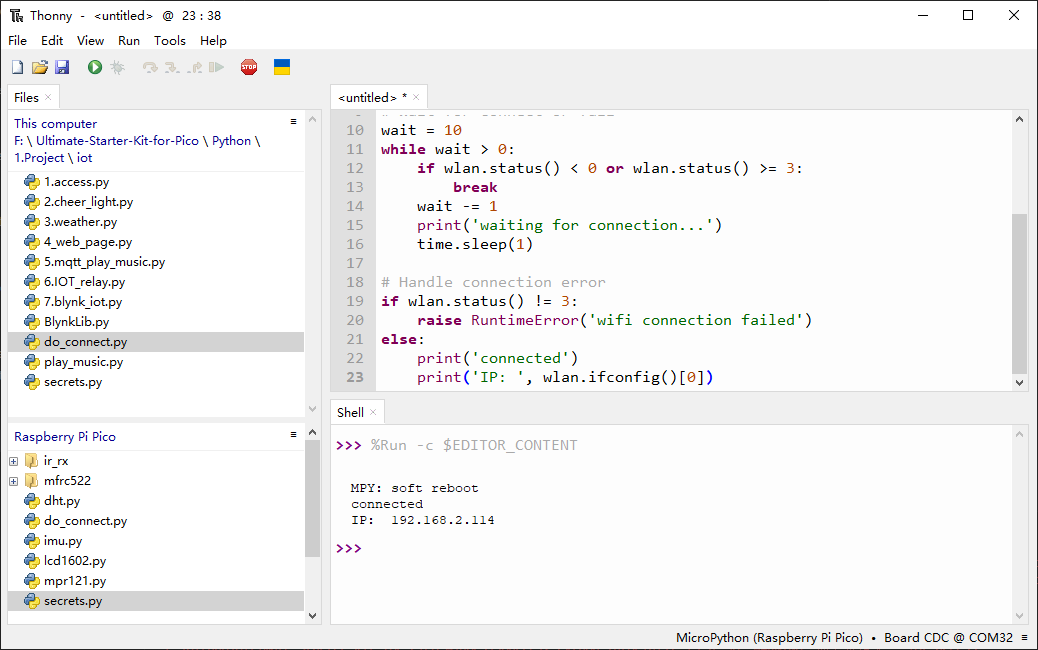The width and height of the screenshot is (1038, 650).
Task: Open the Tools menu
Action: click(x=170, y=40)
